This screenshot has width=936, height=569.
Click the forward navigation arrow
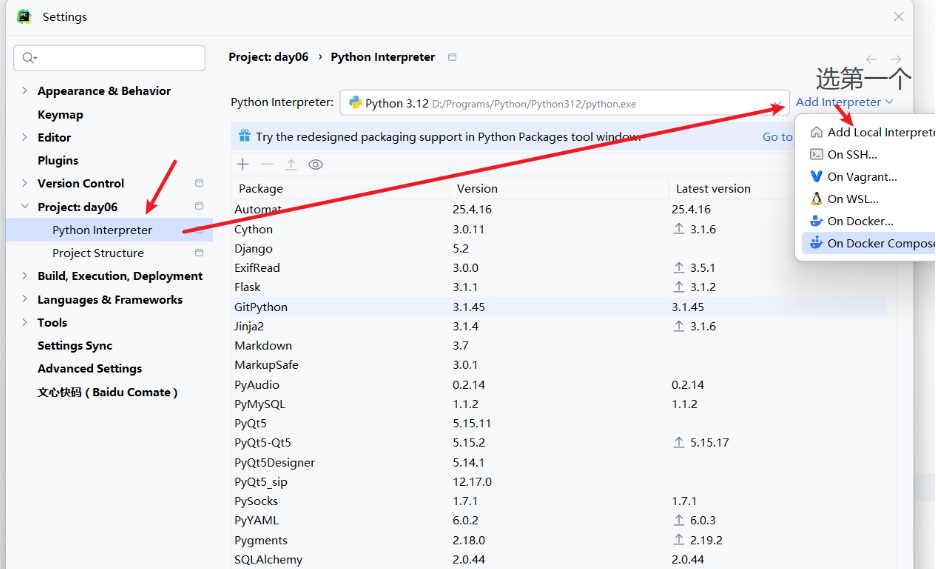click(895, 59)
